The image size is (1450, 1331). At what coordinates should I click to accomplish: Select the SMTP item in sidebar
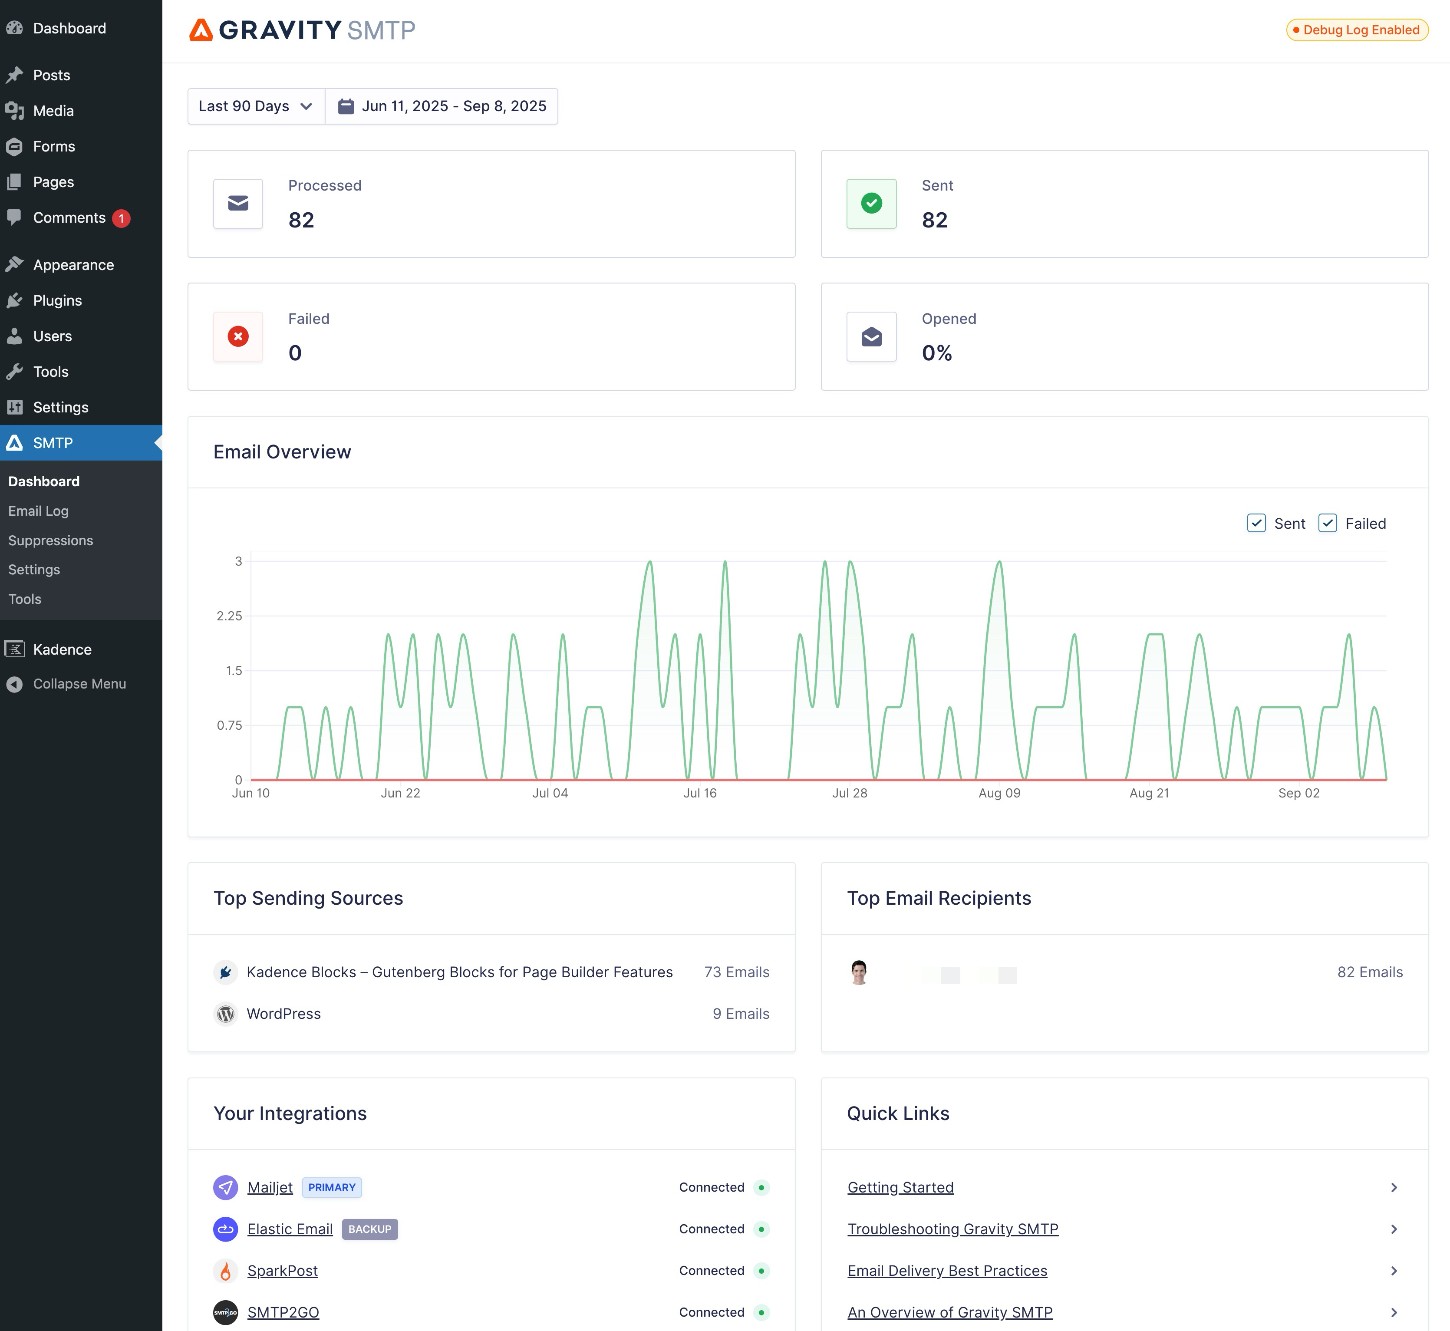[x=81, y=443]
